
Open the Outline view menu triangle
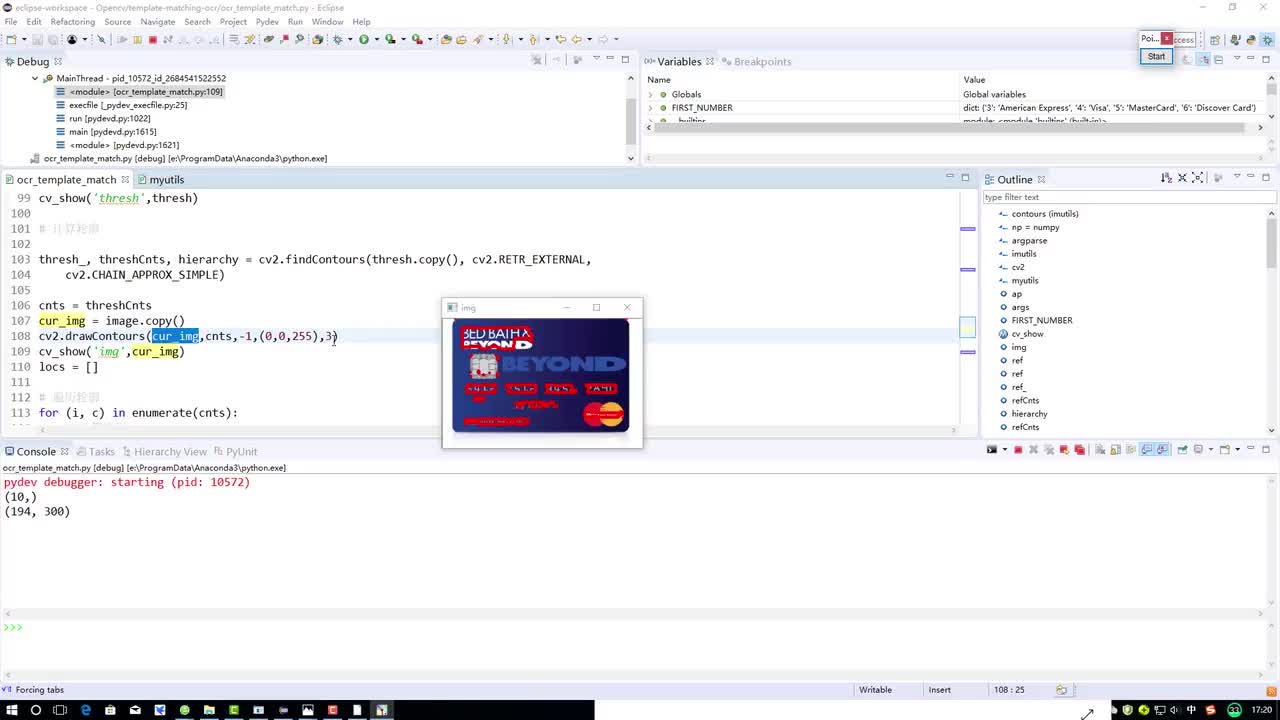point(1237,177)
